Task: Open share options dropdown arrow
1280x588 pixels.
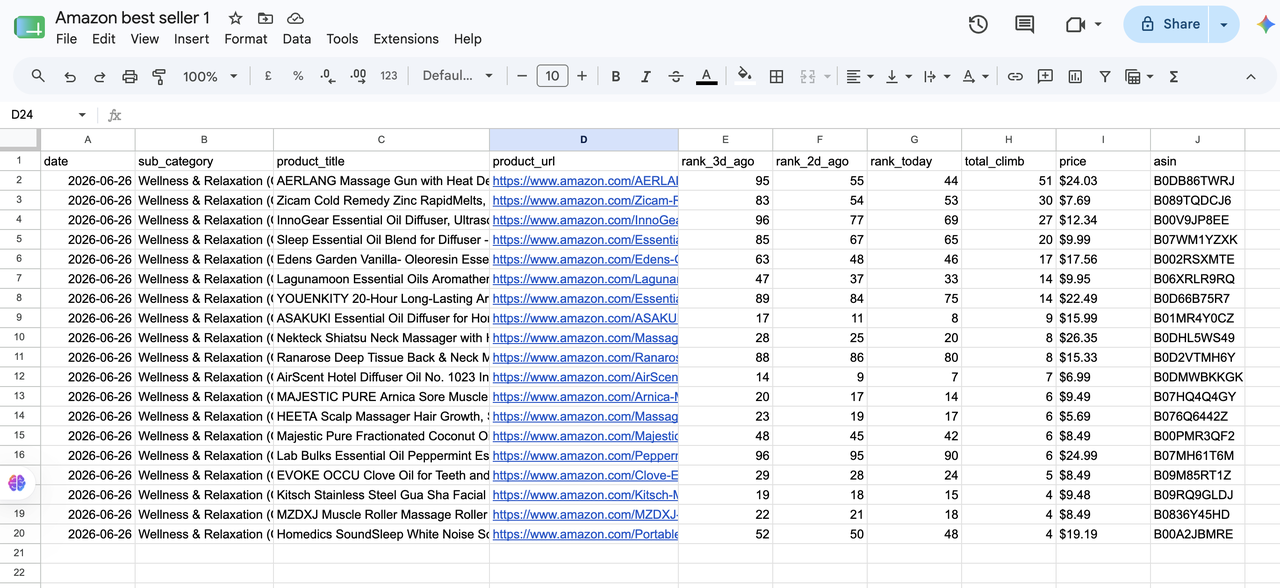Action: (x=1225, y=24)
